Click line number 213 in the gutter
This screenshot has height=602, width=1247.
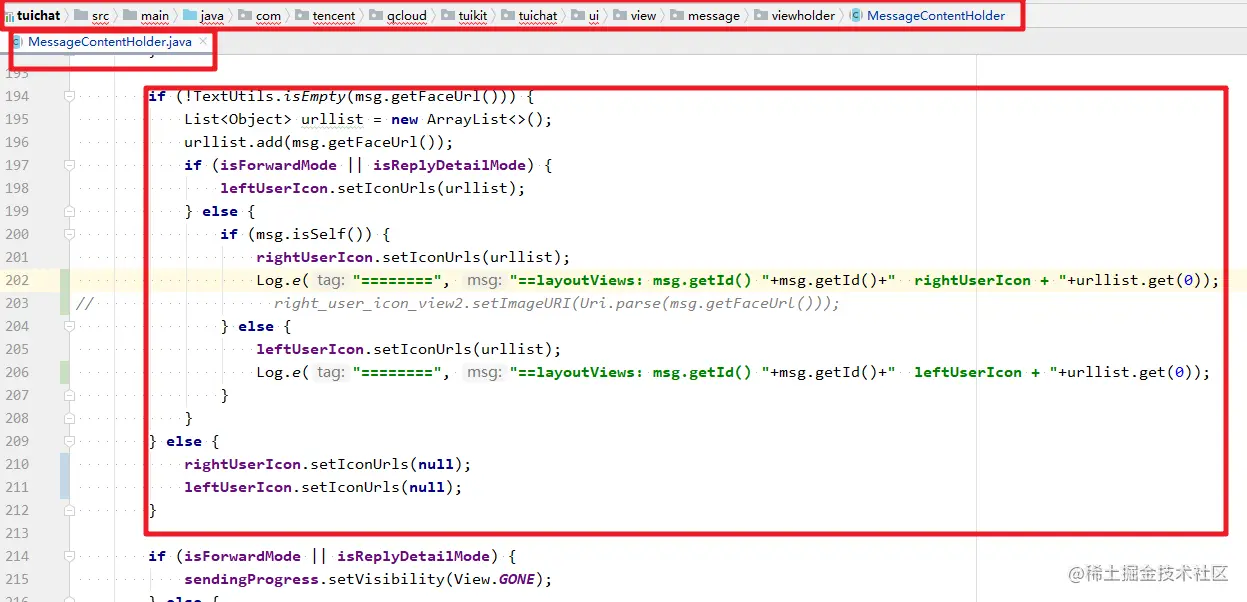[17, 533]
